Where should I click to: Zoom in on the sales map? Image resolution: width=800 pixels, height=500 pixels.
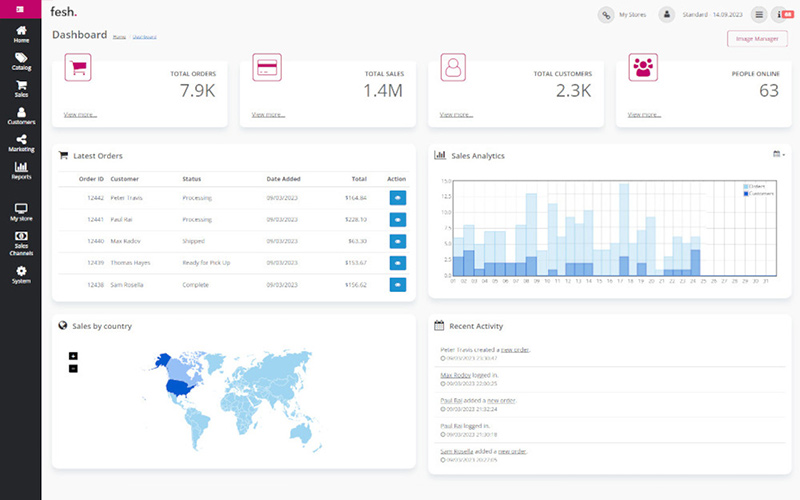(73, 356)
